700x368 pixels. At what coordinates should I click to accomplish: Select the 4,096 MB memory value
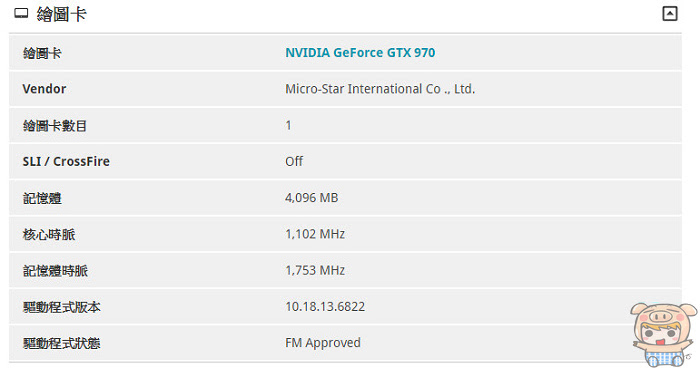point(312,197)
